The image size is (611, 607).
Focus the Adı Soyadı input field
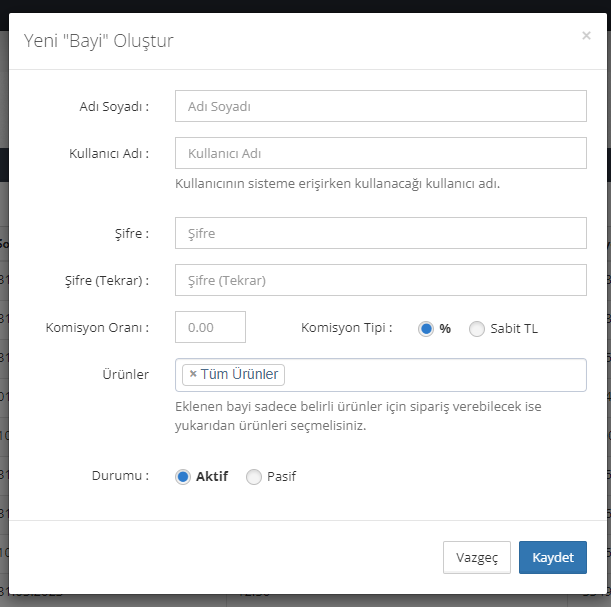coord(380,106)
